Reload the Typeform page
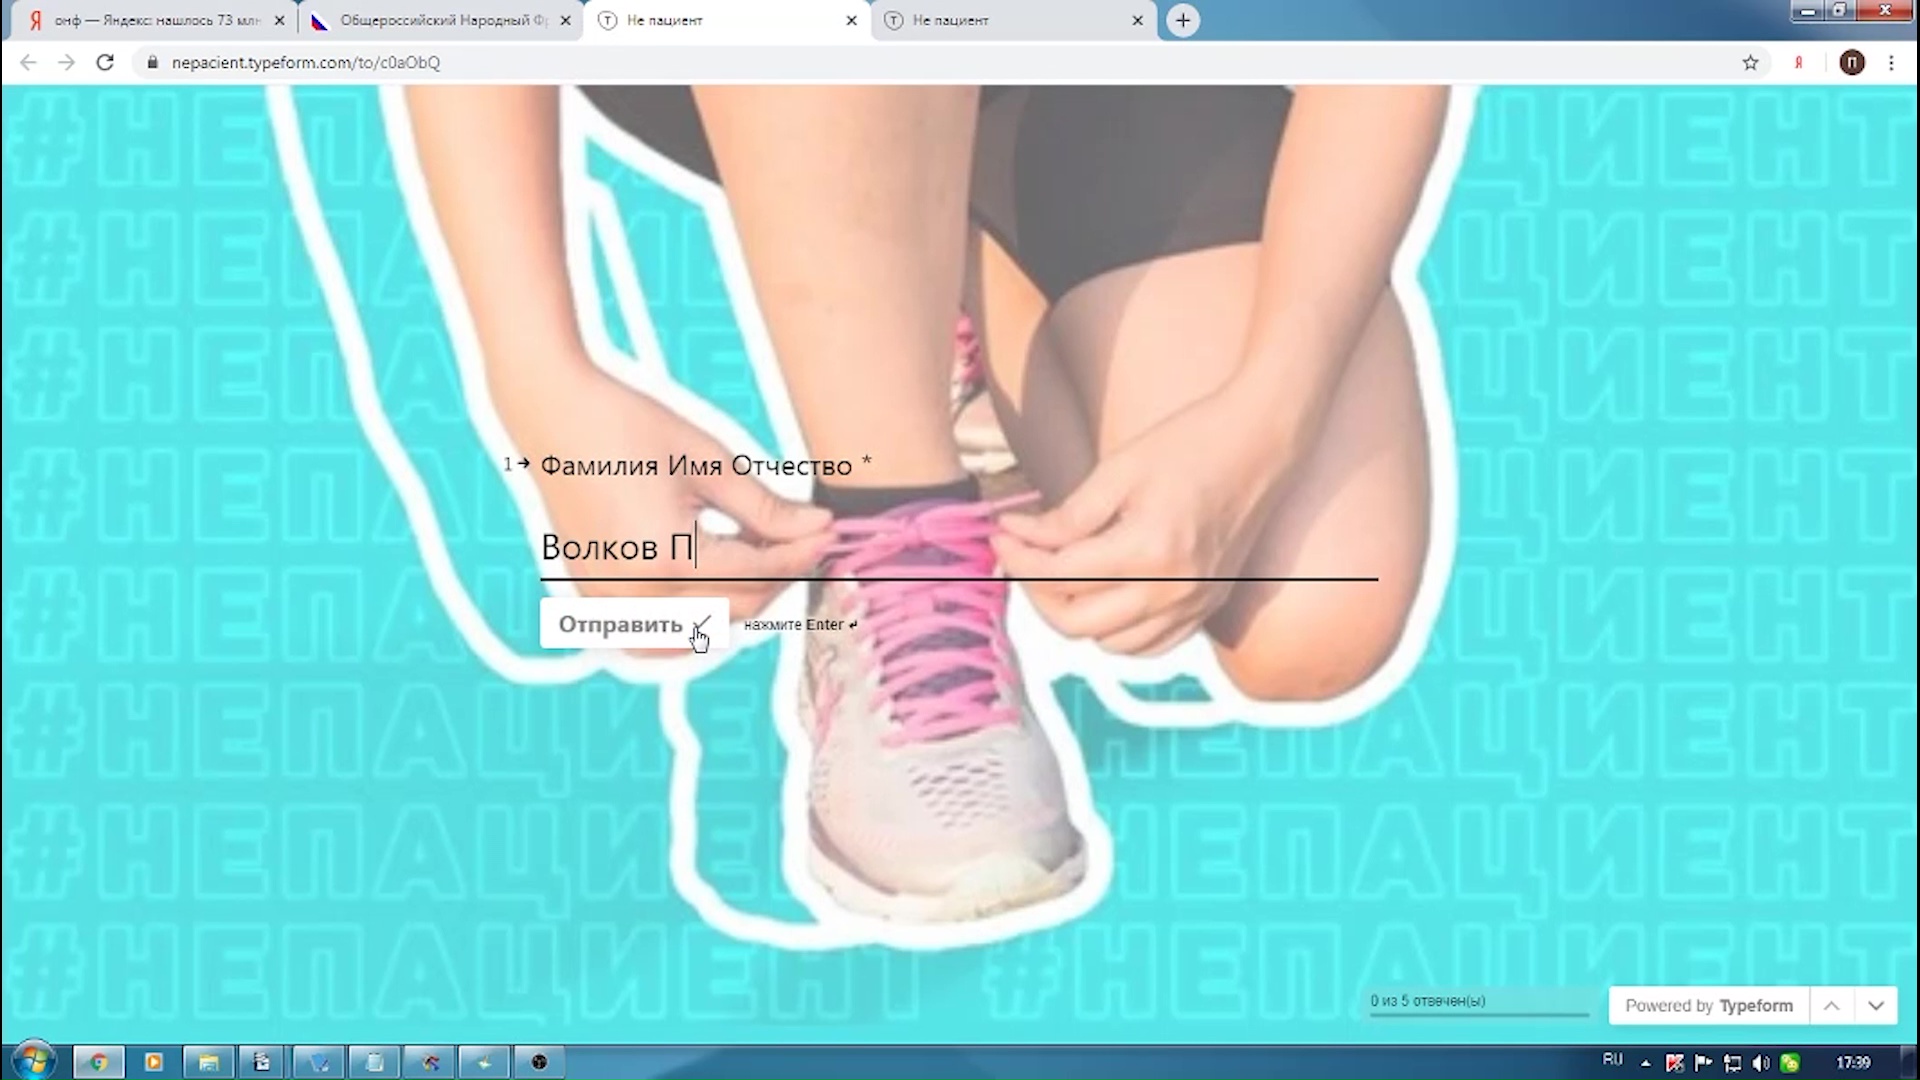This screenshot has height=1080, width=1920. tap(105, 62)
